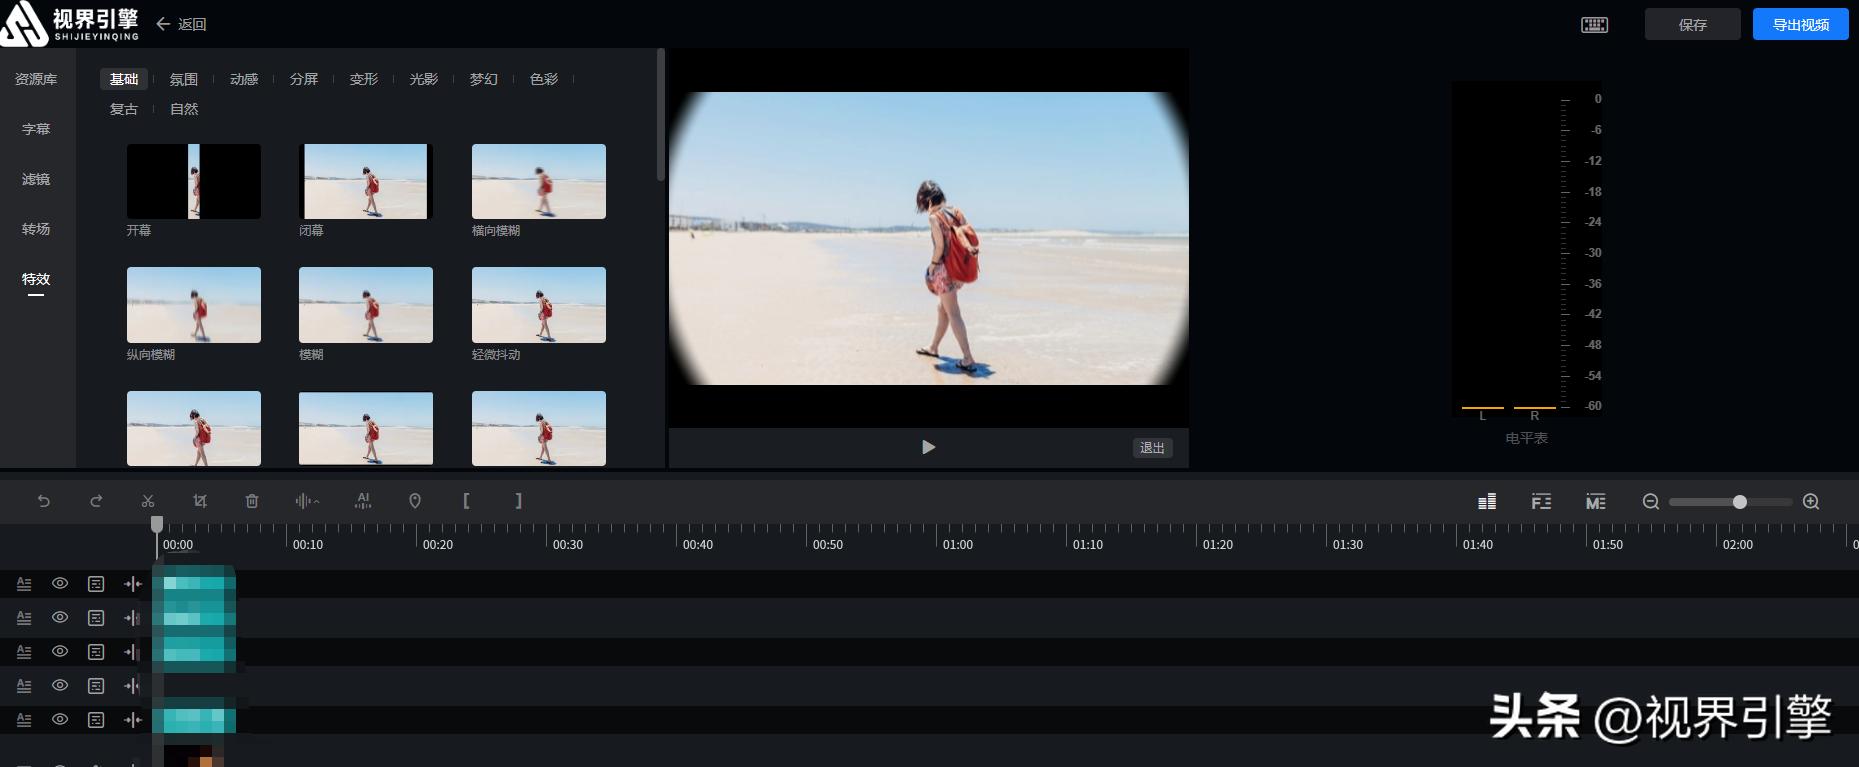
Task: Click the blue 导出视频 export button
Action: pos(1800,25)
